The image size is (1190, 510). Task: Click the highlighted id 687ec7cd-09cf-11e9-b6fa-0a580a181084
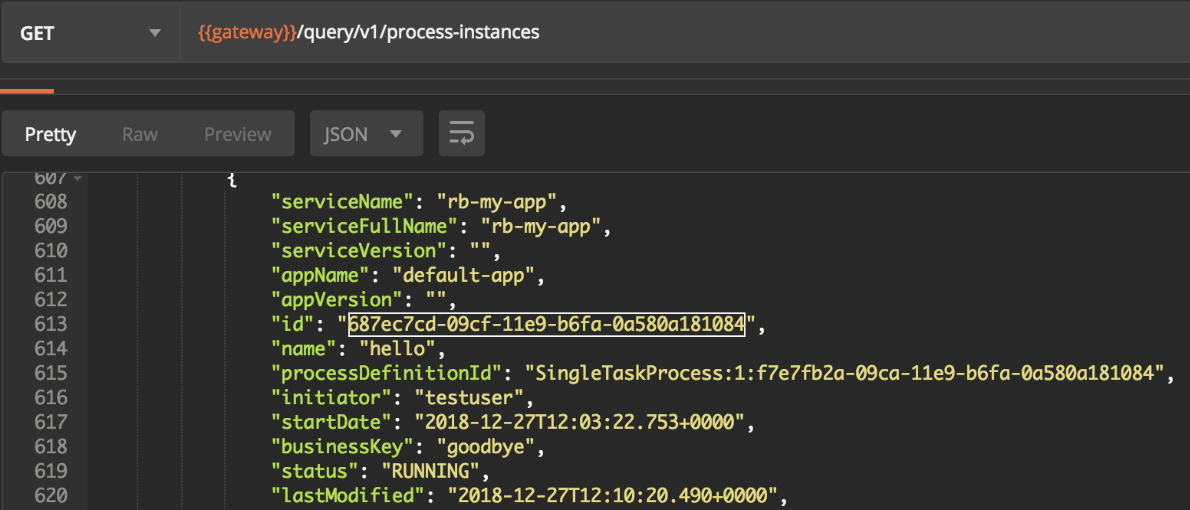pos(546,324)
